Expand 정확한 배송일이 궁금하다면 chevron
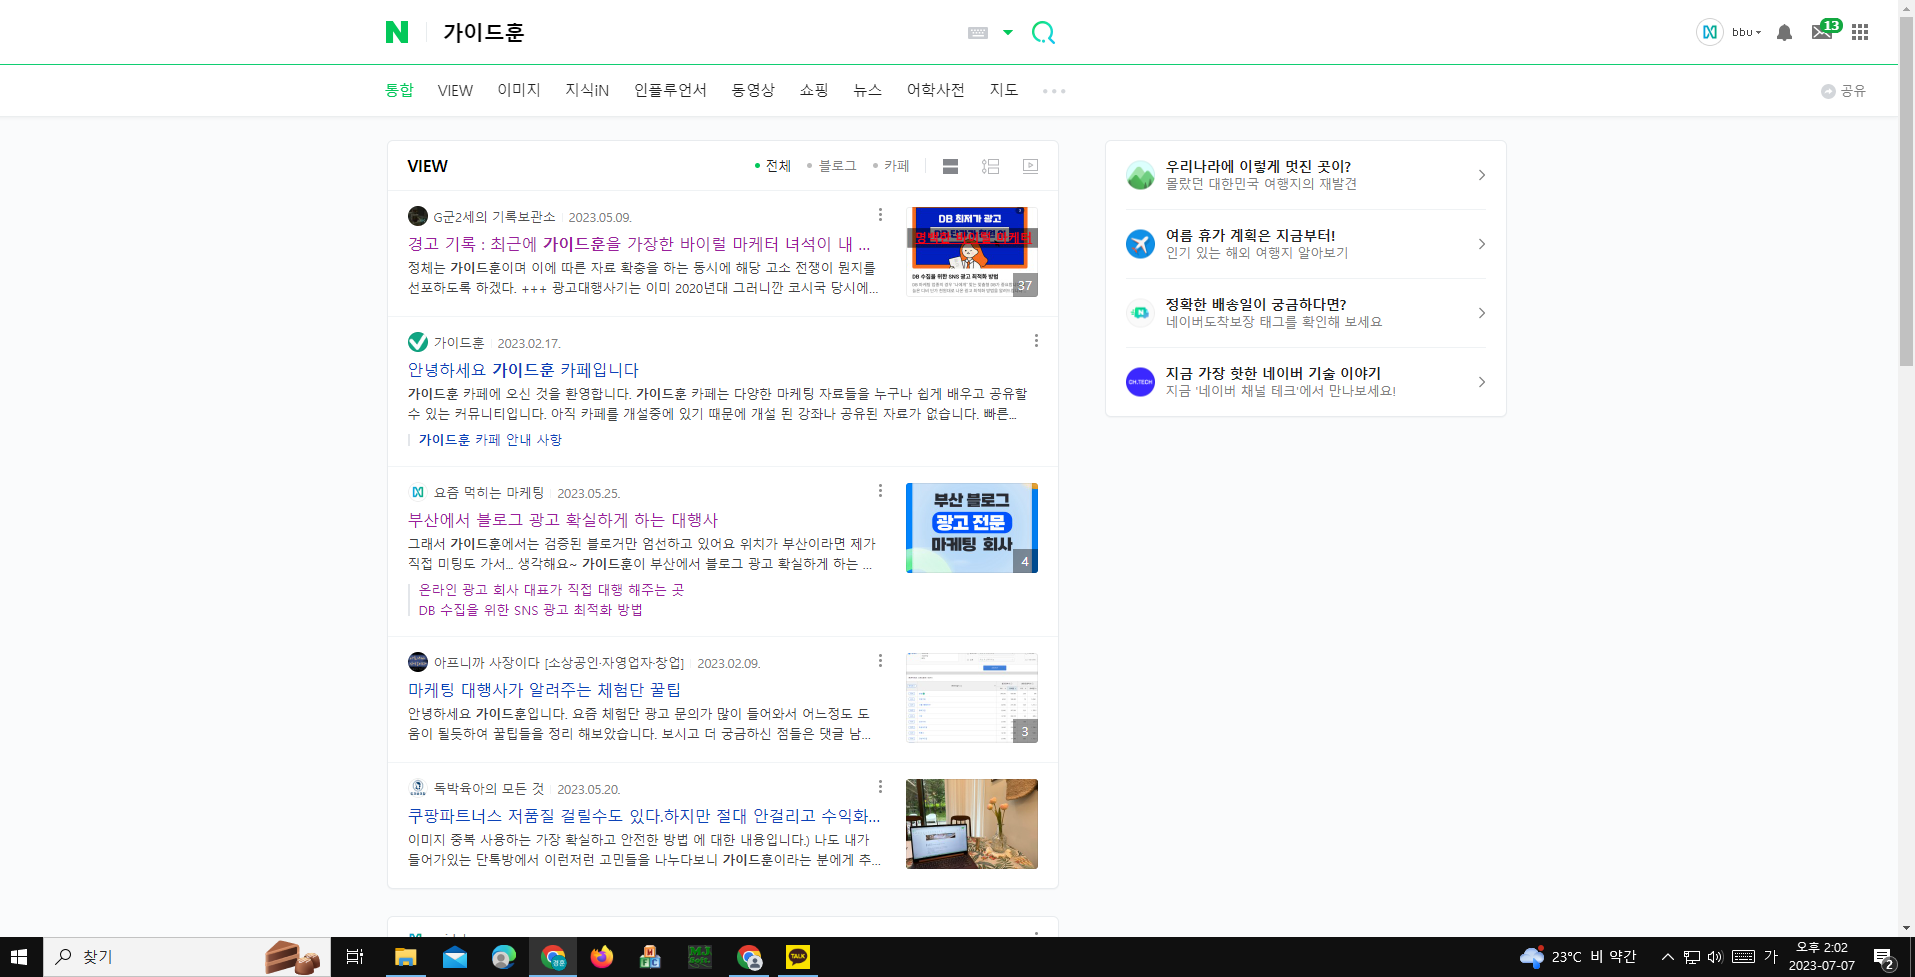Image resolution: width=1915 pixels, height=977 pixels. click(1482, 313)
